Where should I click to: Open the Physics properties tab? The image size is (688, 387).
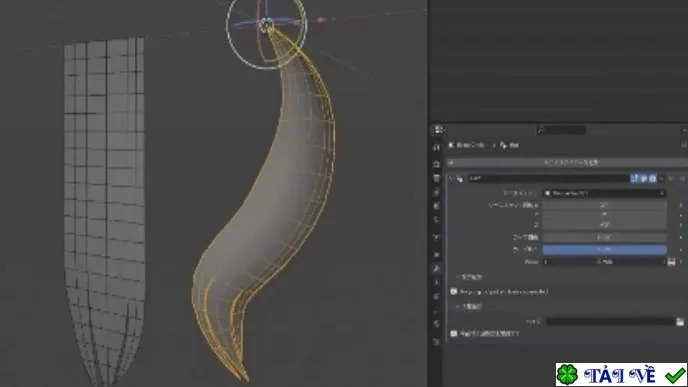(436, 297)
